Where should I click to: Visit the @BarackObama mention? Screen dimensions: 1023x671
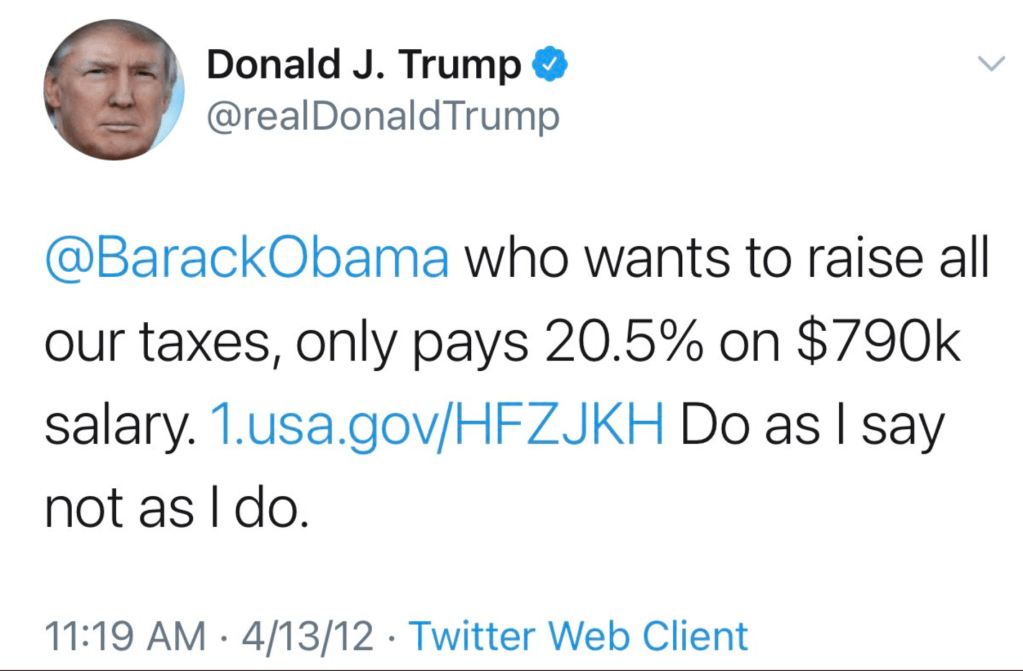coord(246,260)
